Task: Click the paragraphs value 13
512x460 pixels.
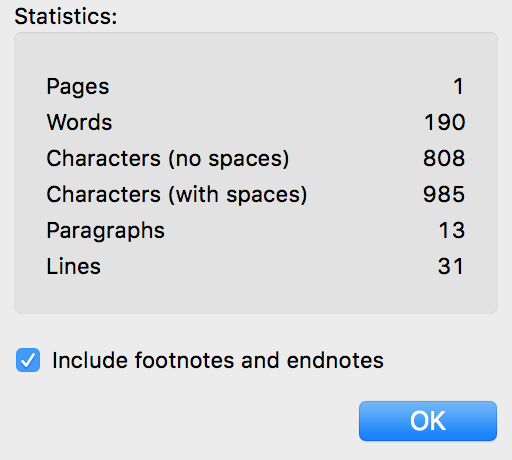Action: click(452, 230)
